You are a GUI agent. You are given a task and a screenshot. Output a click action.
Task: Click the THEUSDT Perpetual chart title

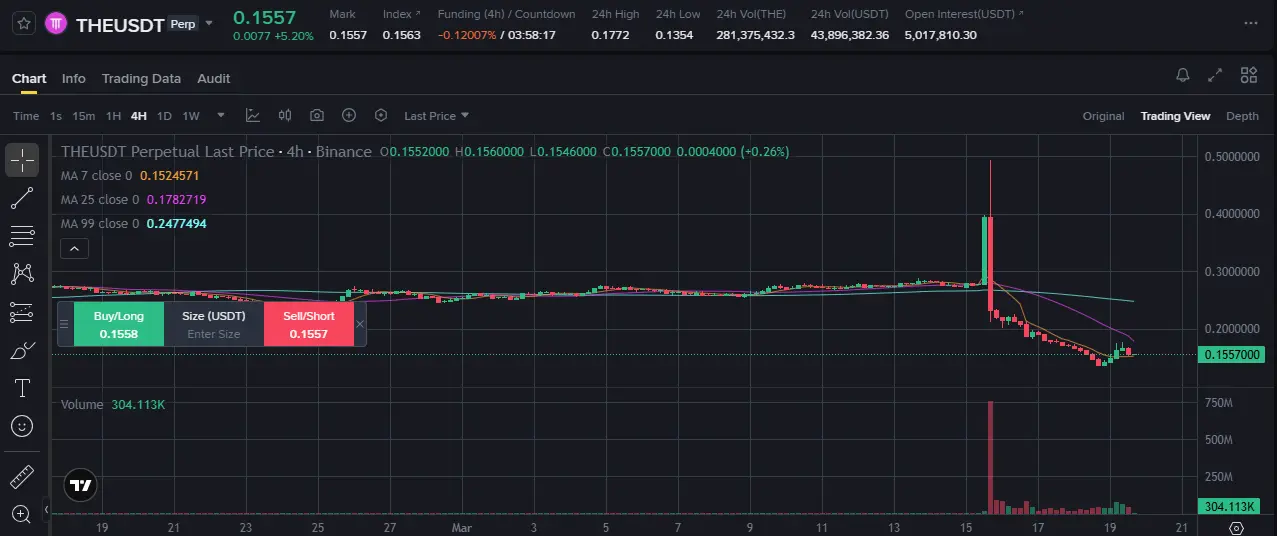tap(216, 152)
